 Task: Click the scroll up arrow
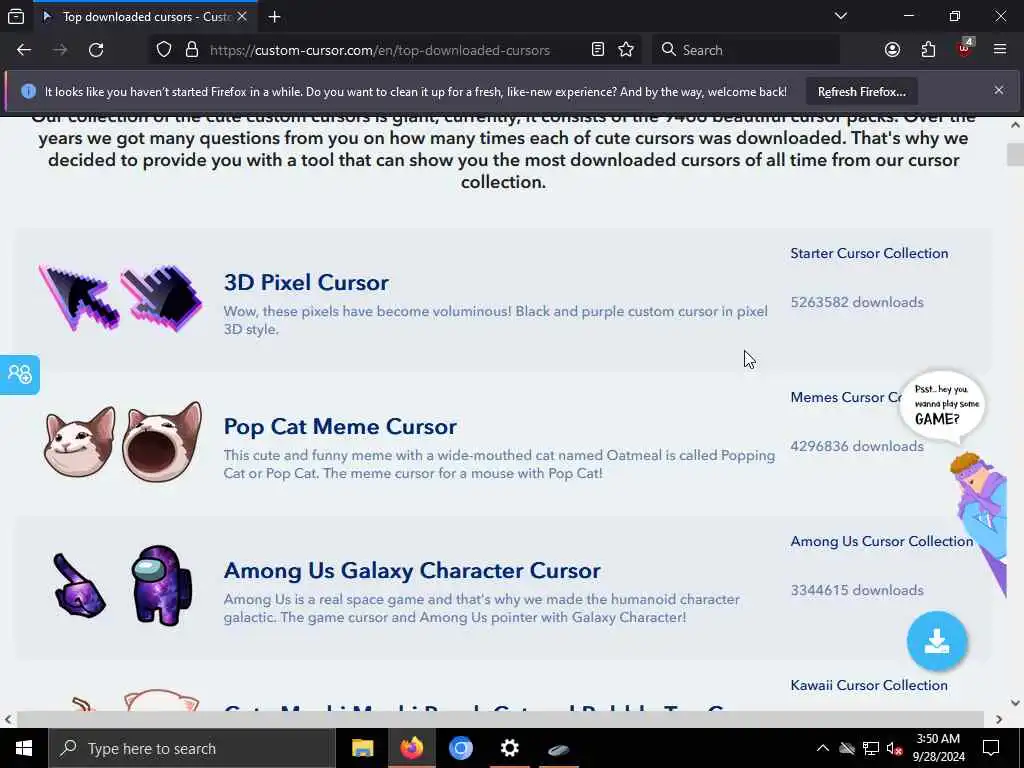[x=1016, y=125]
